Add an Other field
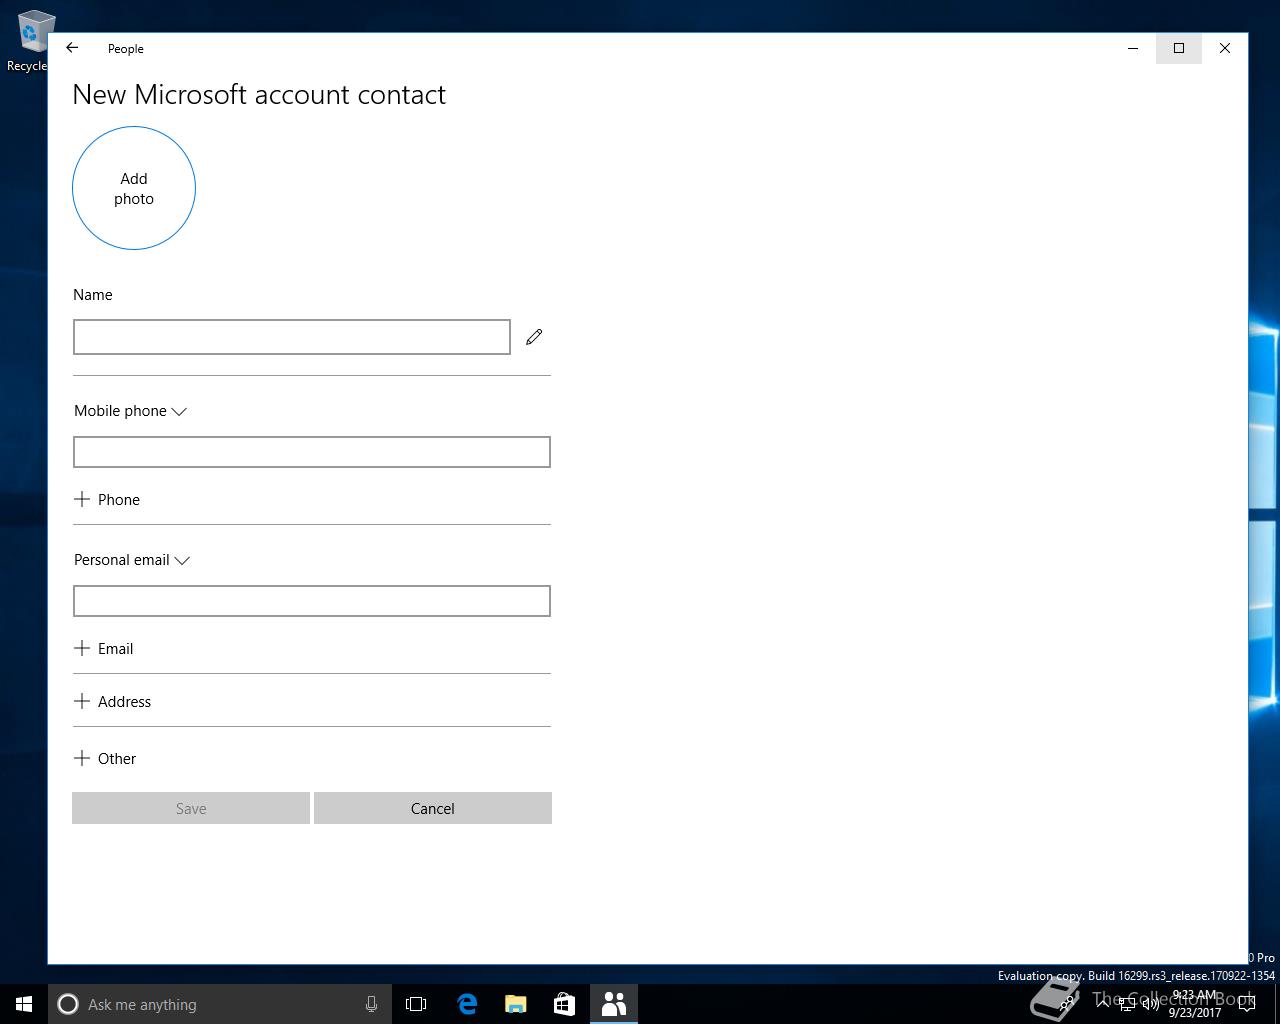Image resolution: width=1280 pixels, height=1024 pixels. (x=105, y=758)
